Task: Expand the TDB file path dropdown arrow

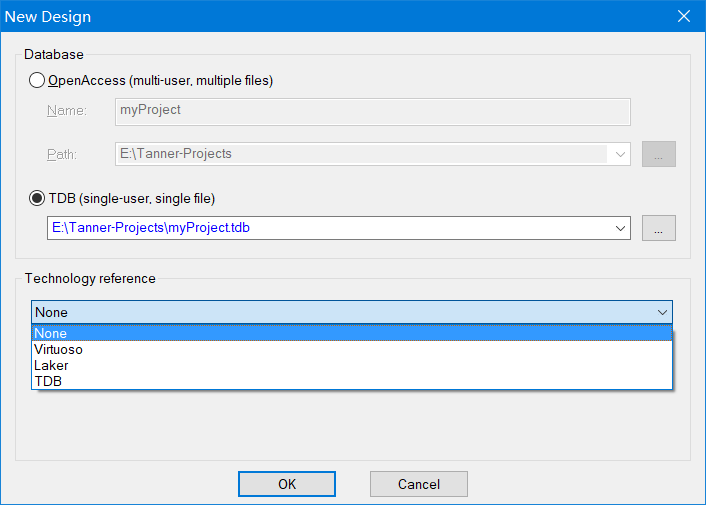Action: click(620, 228)
